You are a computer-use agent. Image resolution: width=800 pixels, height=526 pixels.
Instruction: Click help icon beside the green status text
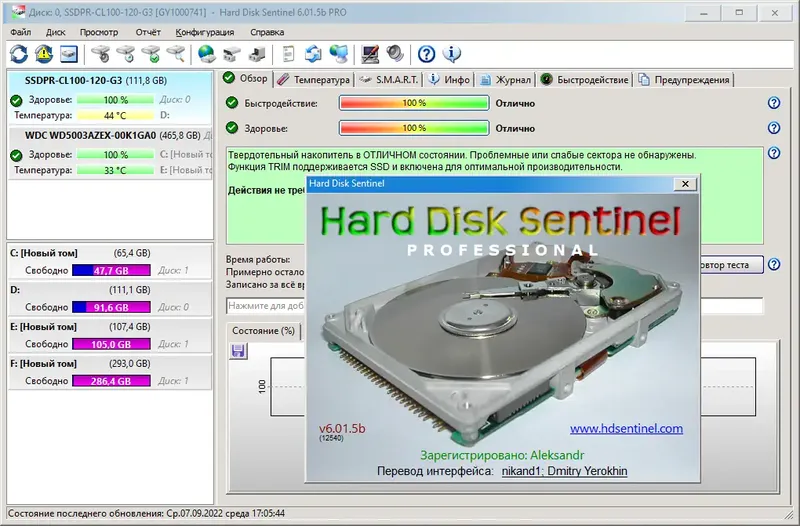point(774,153)
